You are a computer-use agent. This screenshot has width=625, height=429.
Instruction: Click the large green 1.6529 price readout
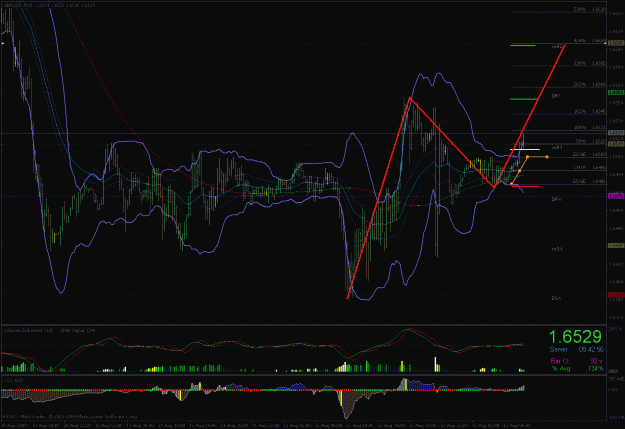coord(575,337)
